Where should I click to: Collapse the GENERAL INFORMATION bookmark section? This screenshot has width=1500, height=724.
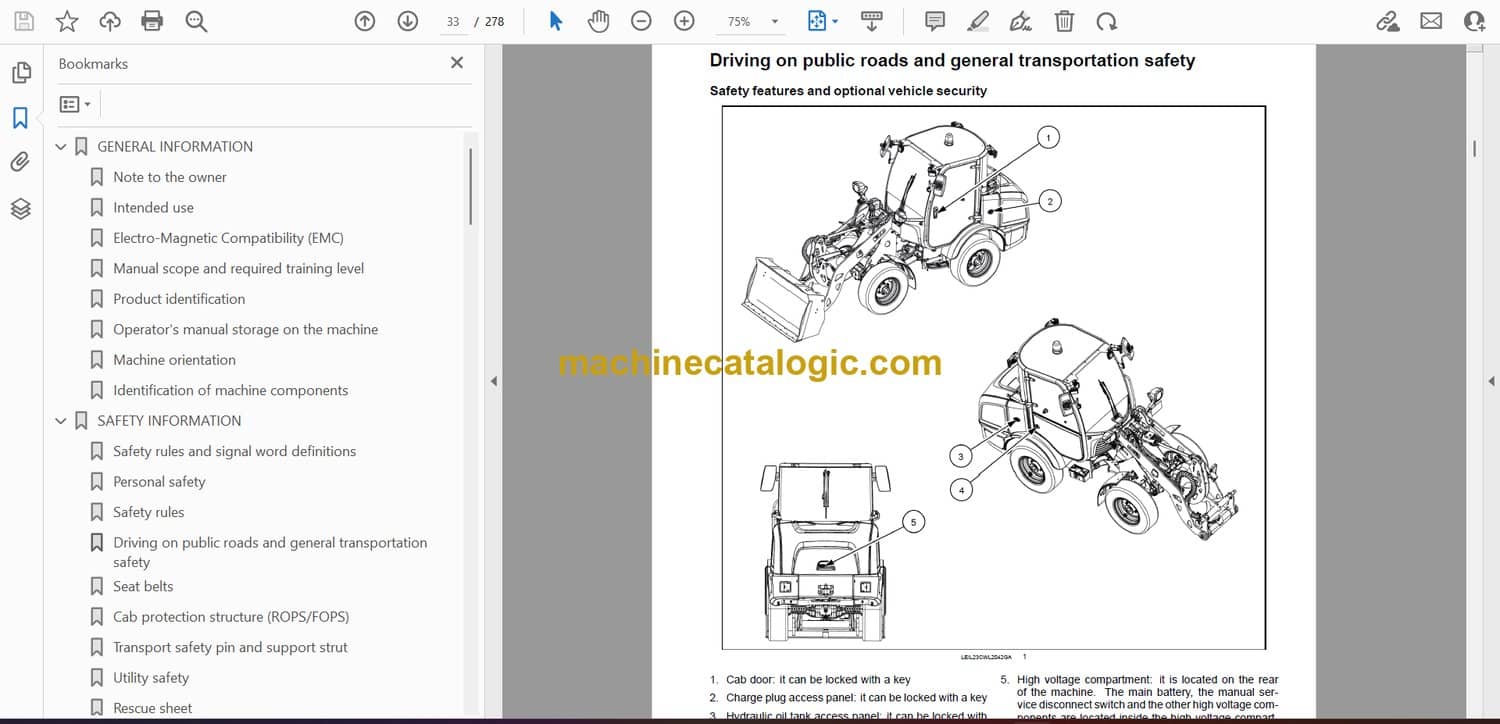pos(61,147)
